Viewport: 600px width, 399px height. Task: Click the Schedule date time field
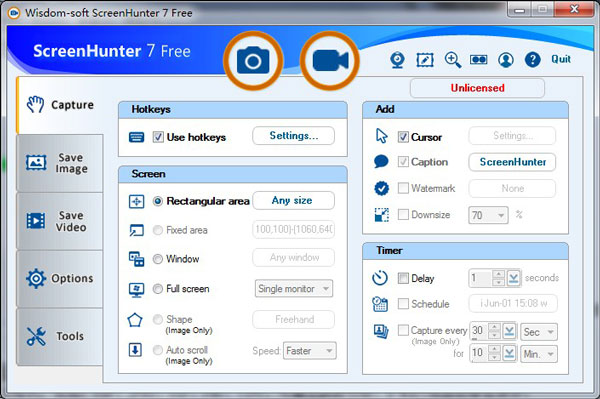(x=513, y=304)
